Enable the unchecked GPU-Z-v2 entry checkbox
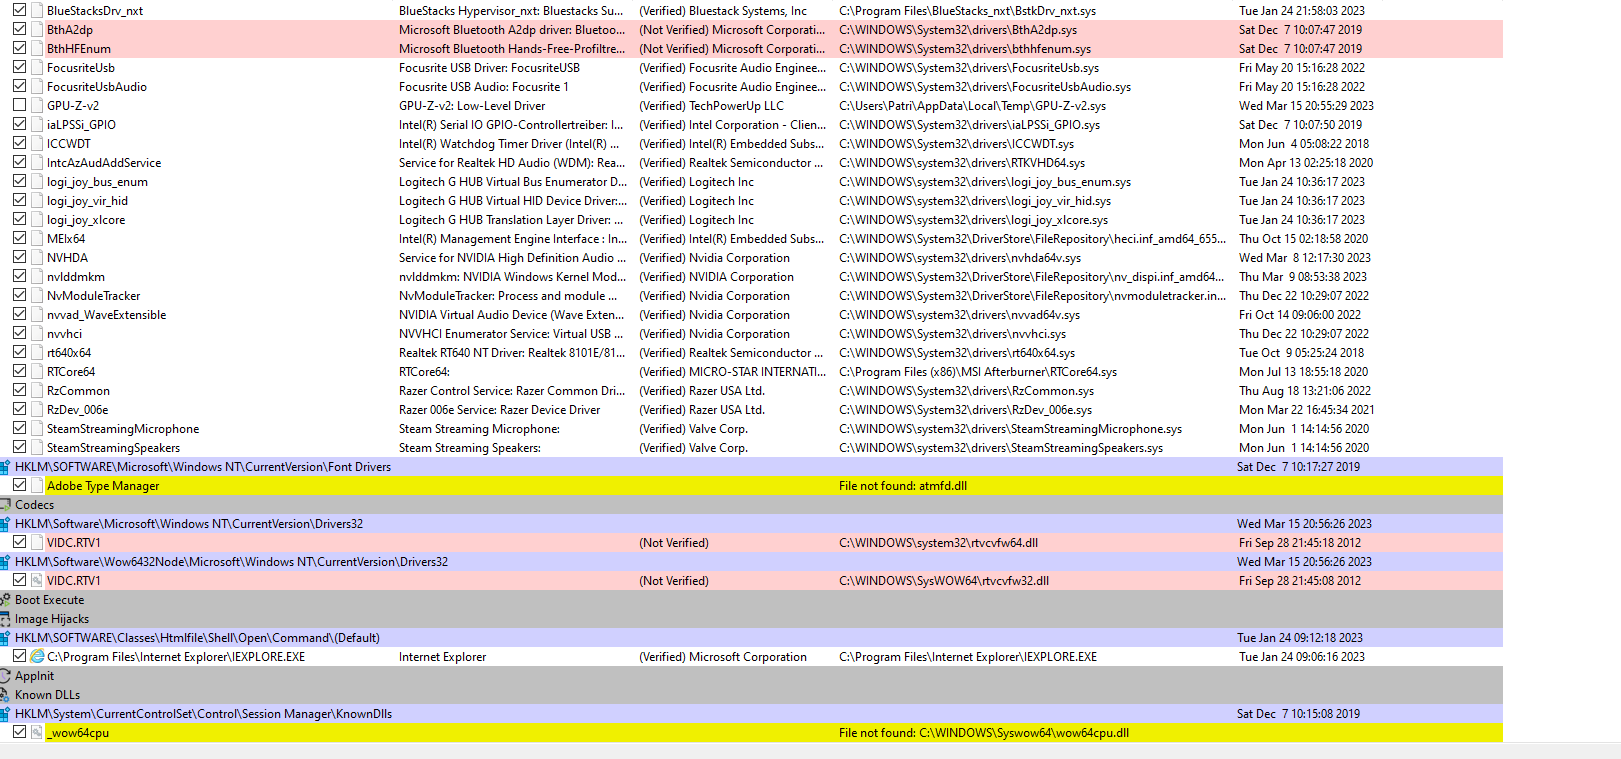The width and height of the screenshot is (1621, 759). [x=19, y=105]
